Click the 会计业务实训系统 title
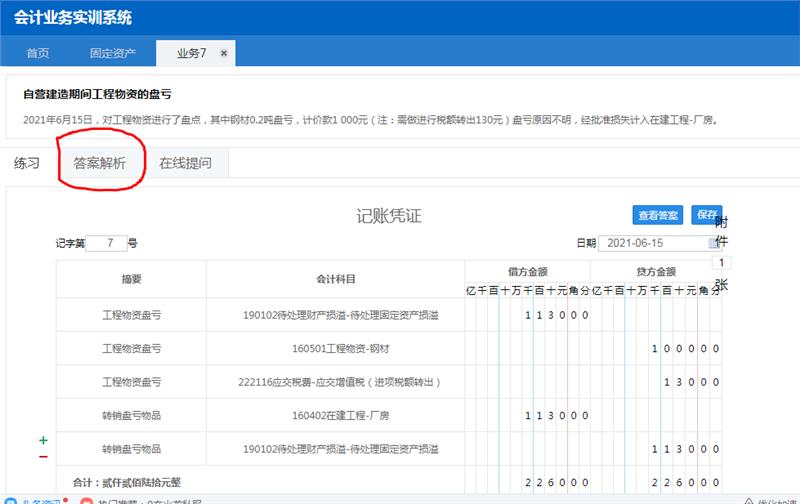 (73, 18)
